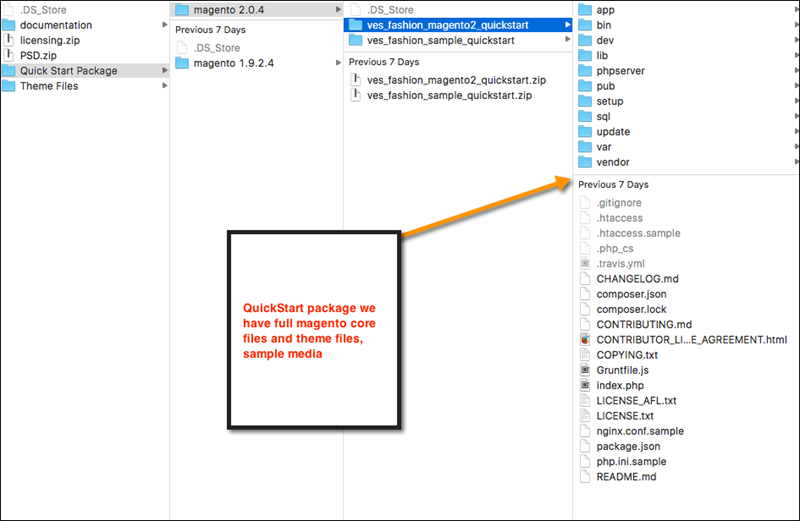The image size is (800, 521).
Task: Select the ves_fashion_sample_quickstart folder icon
Action: pyautogui.click(x=356, y=40)
